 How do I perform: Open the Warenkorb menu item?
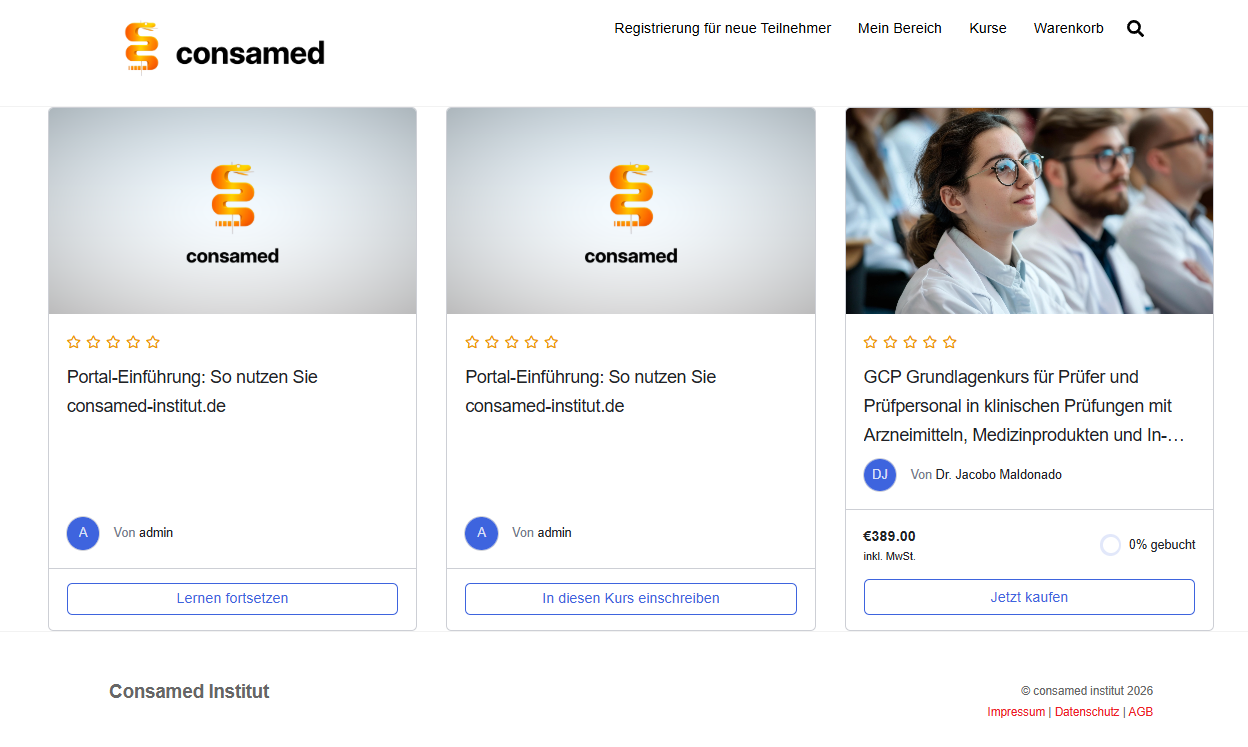[1068, 29]
